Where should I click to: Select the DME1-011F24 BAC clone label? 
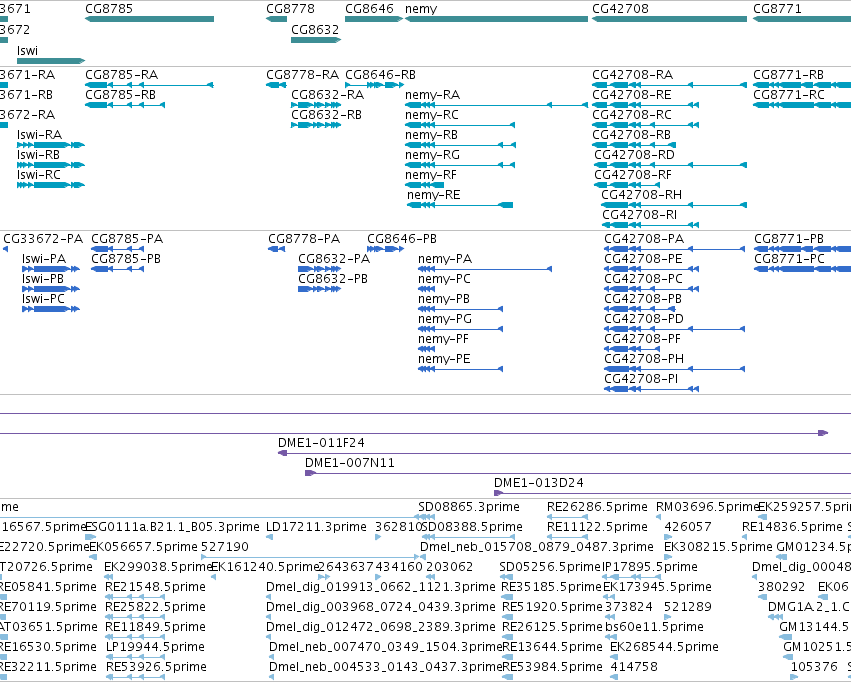pyautogui.click(x=321, y=443)
